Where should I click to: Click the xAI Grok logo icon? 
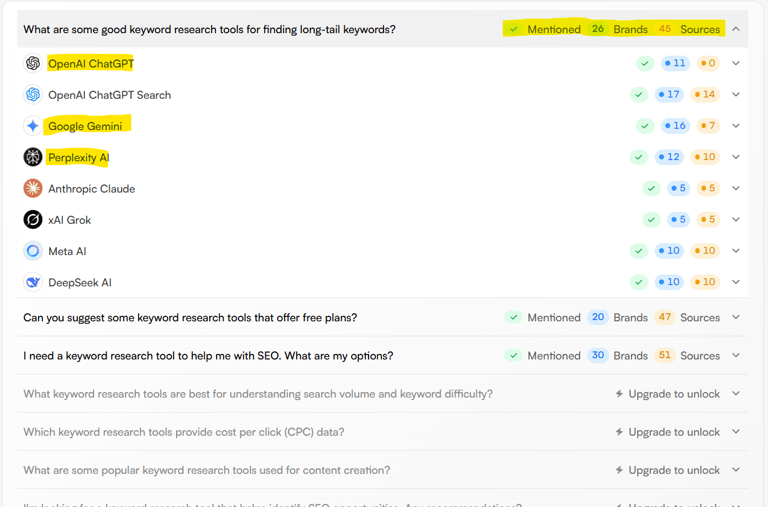click(x=33, y=220)
